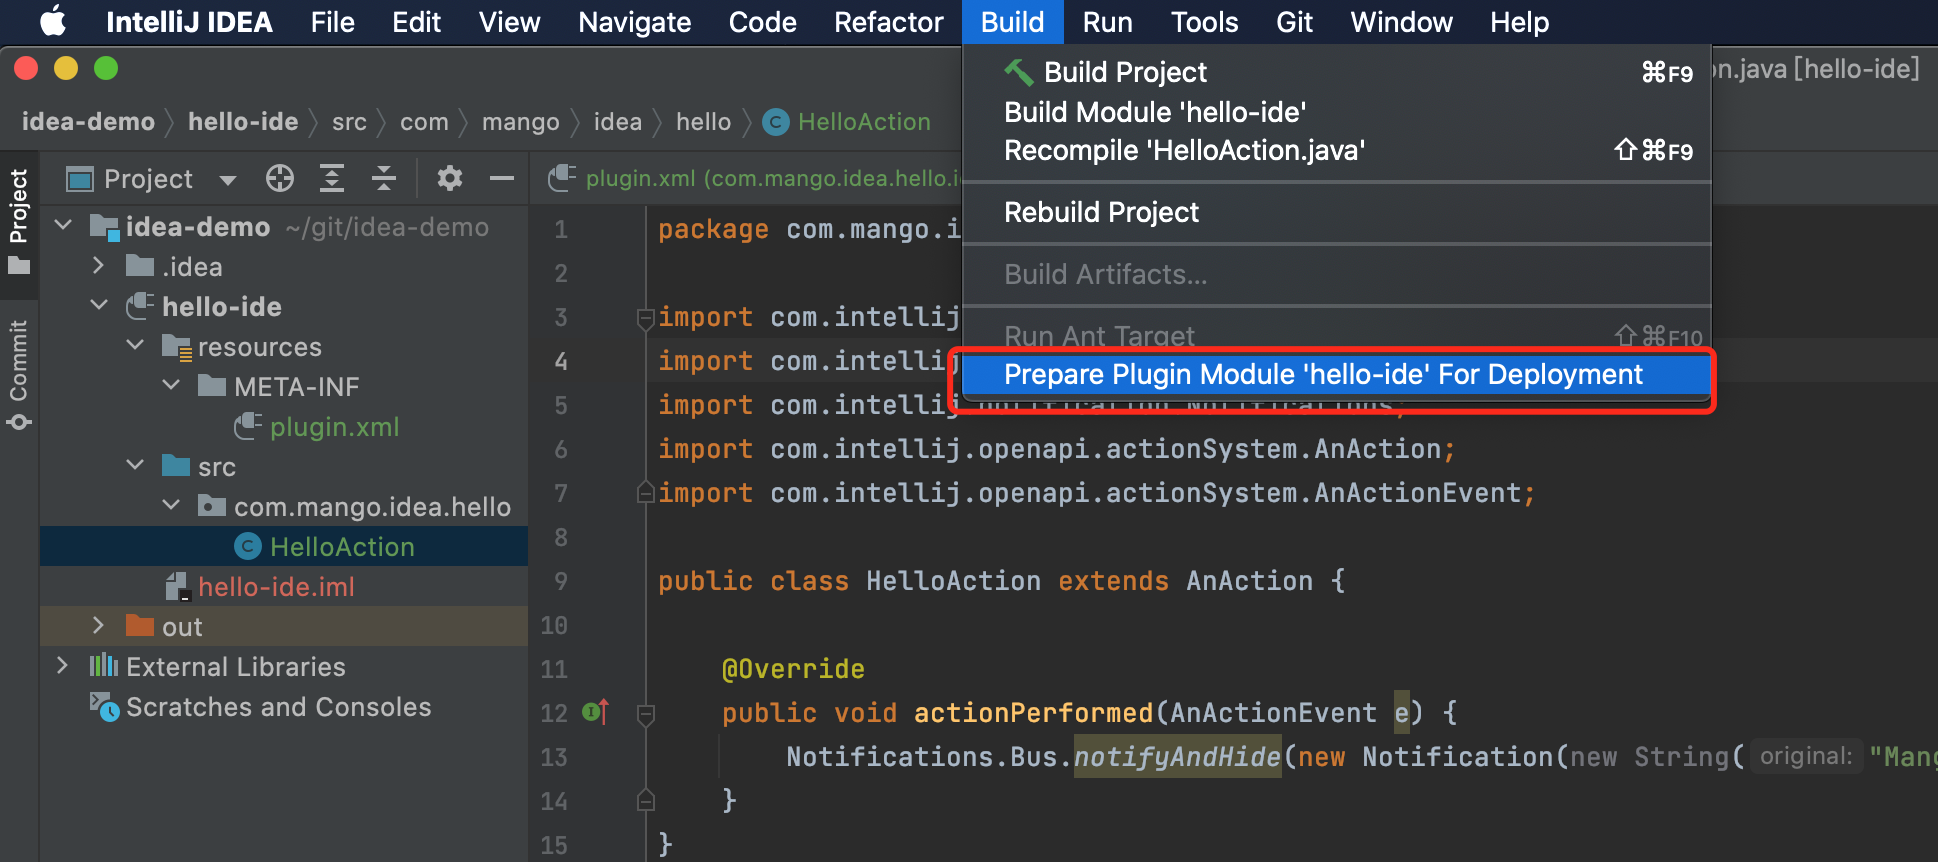The image size is (1938, 862).
Task: Open the Window menu
Action: [x=1401, y=22]
